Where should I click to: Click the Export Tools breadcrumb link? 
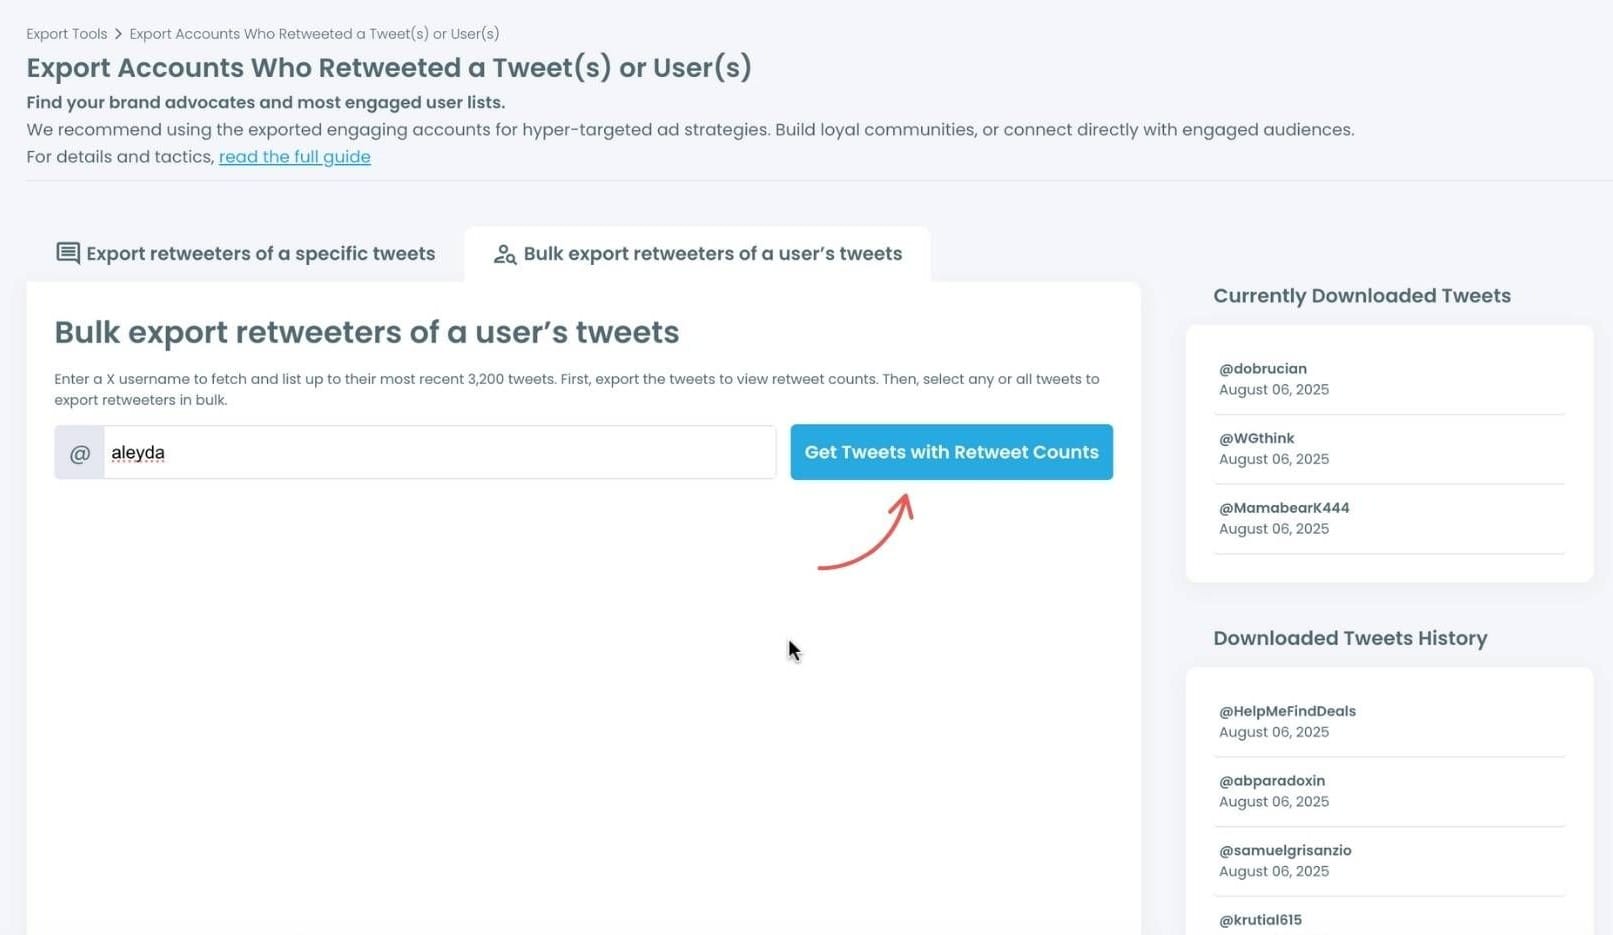(x=66, y=33)
